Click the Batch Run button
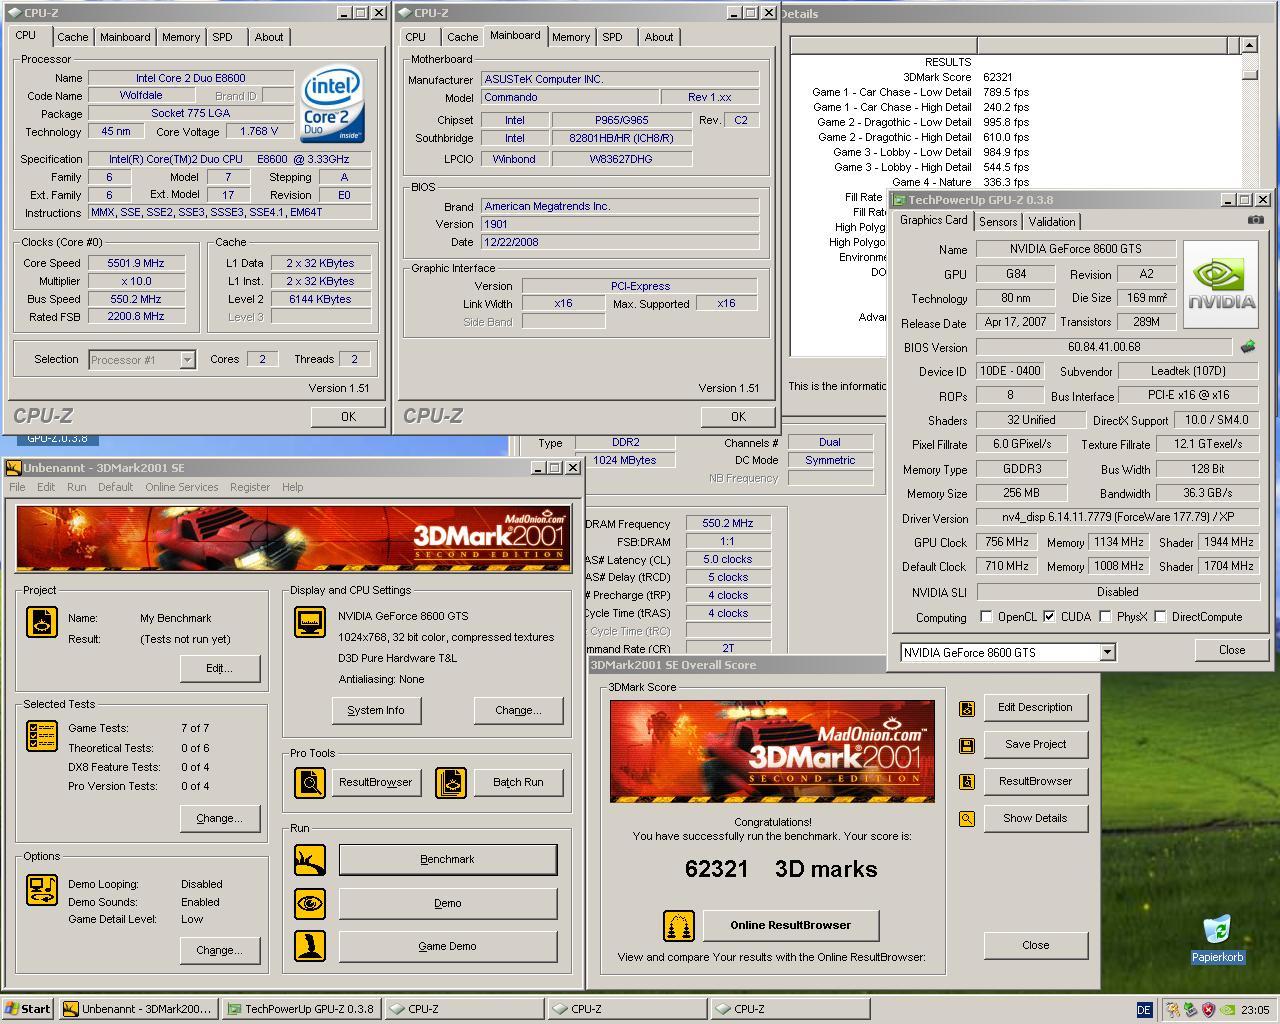 click(518, 782)
